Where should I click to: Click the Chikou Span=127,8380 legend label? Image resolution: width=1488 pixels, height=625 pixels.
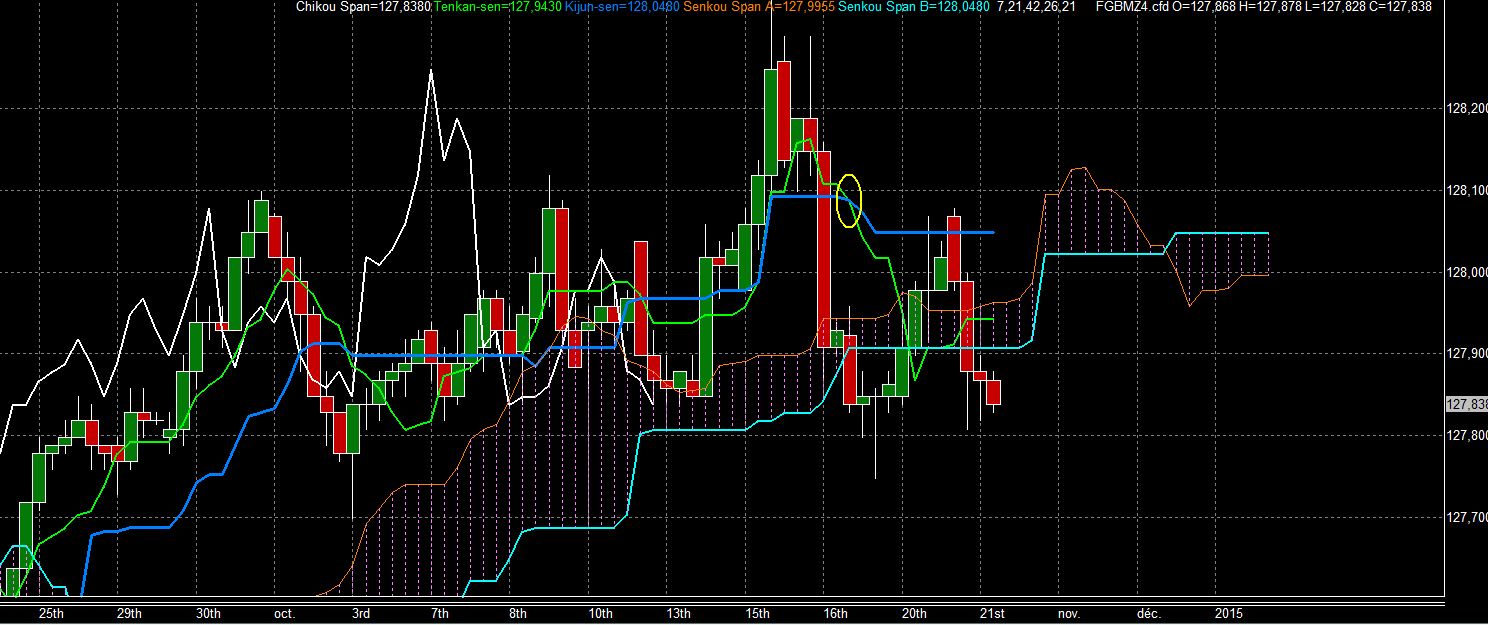(364, 7)
